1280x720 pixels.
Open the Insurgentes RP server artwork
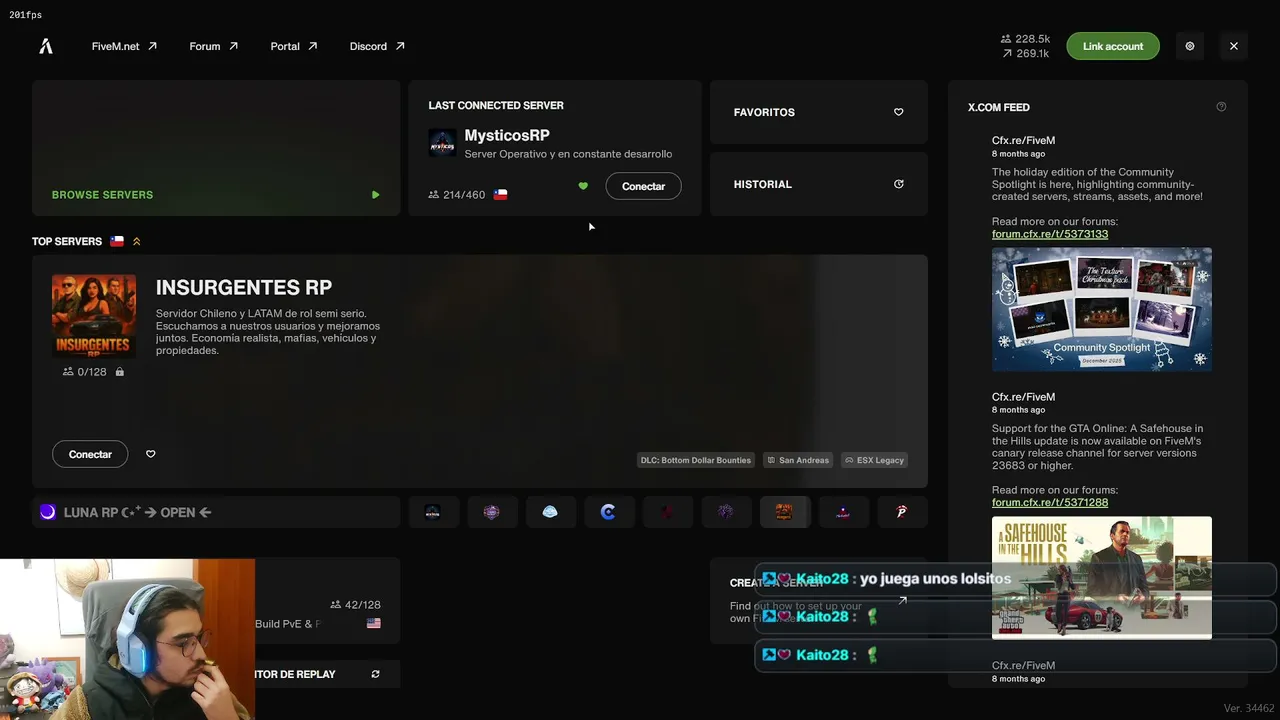coord(94,316)
